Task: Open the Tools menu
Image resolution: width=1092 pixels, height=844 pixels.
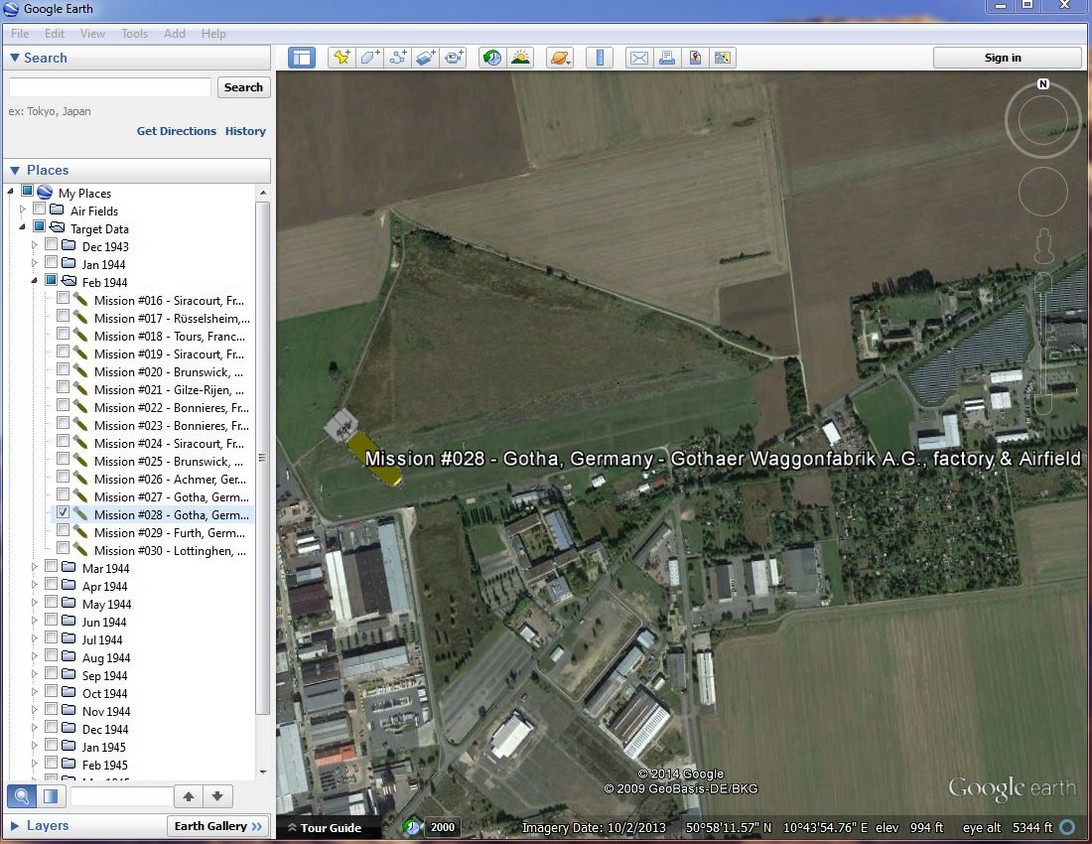Action: click(x=134, y=33)
